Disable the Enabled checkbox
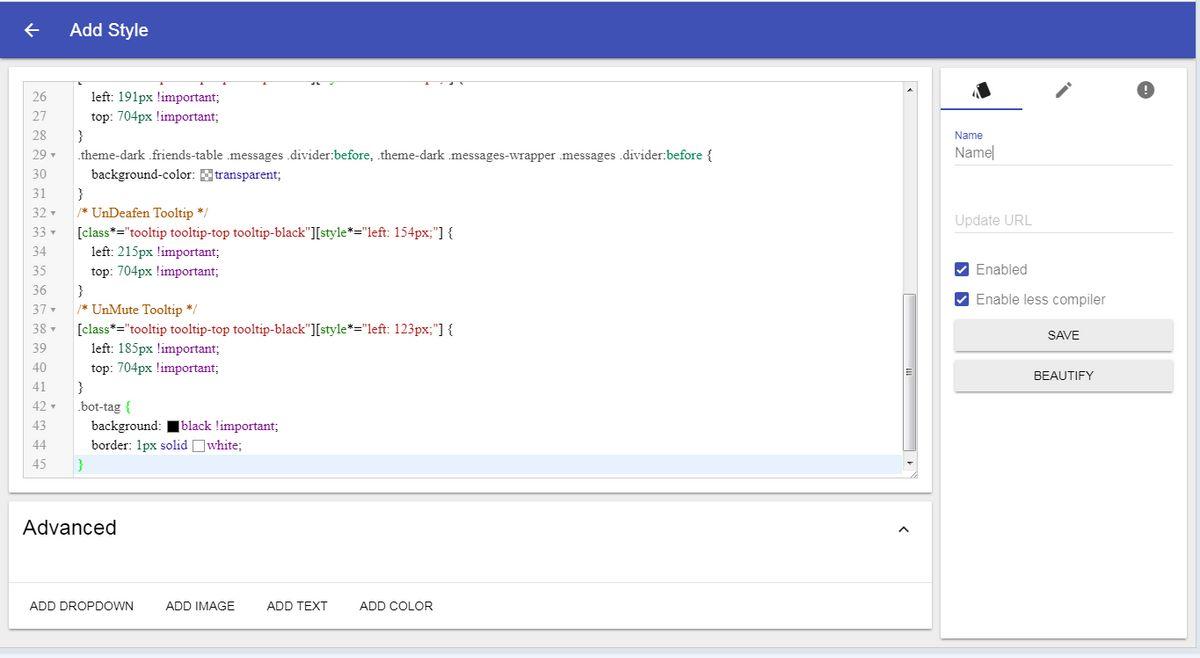The height and width of the screenshot is (658, 1200). pos(962,269)
